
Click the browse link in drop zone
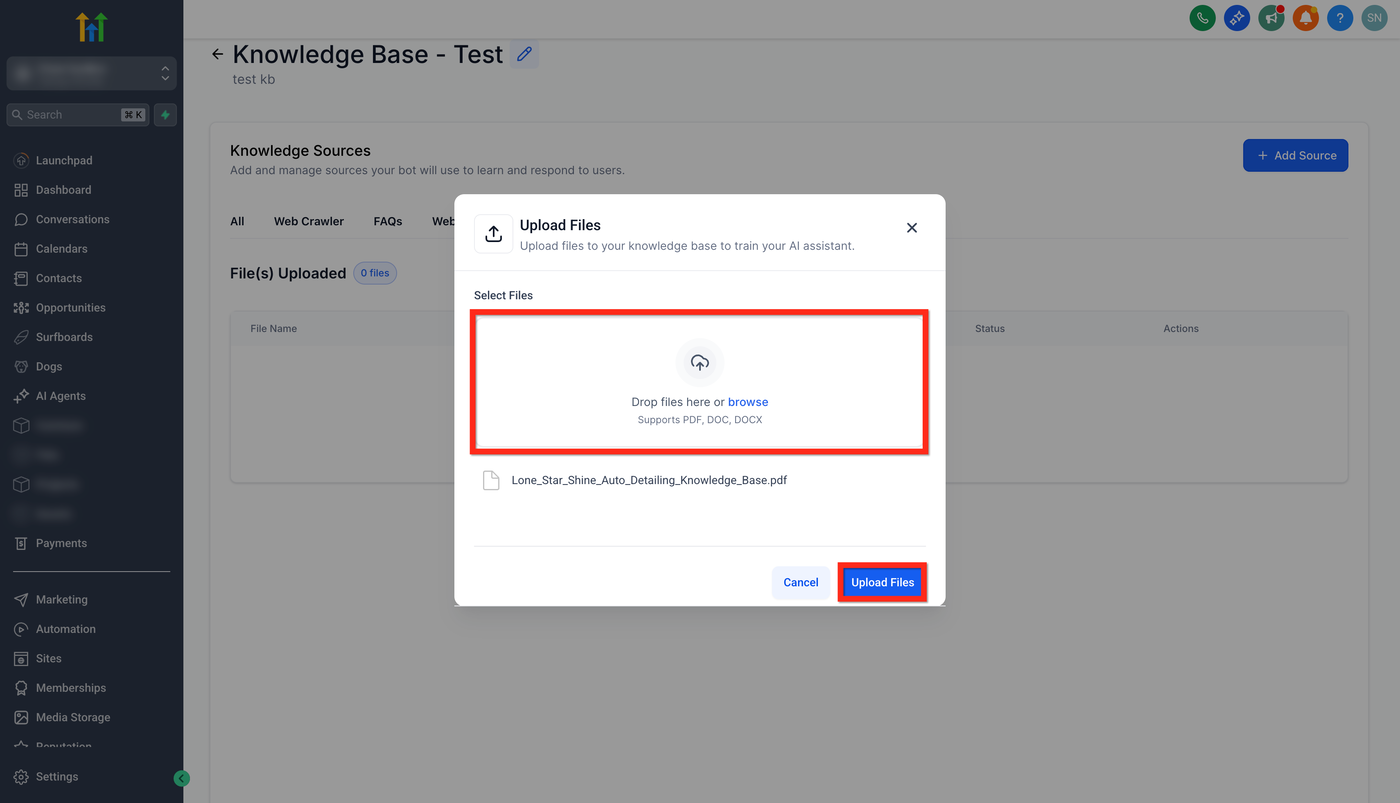(748, 402)
